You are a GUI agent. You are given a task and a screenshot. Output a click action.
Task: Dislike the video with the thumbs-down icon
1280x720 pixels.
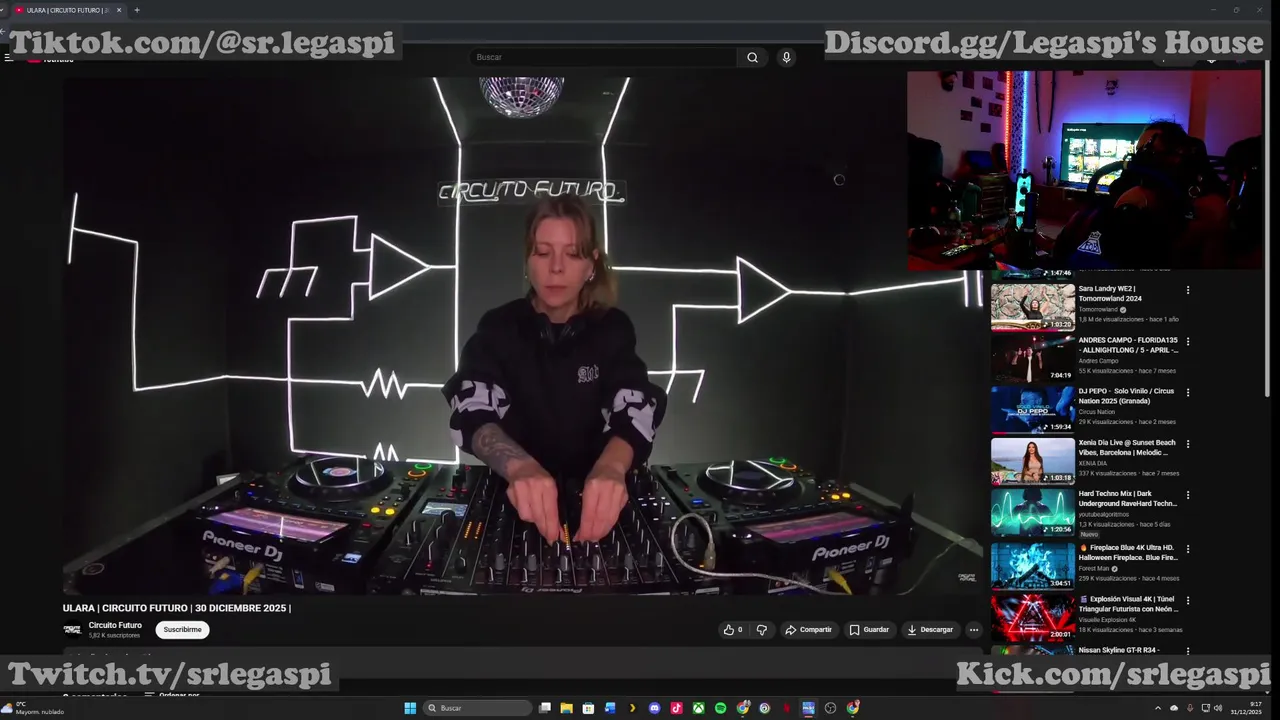pyautogui.click(x=762, y=630)
